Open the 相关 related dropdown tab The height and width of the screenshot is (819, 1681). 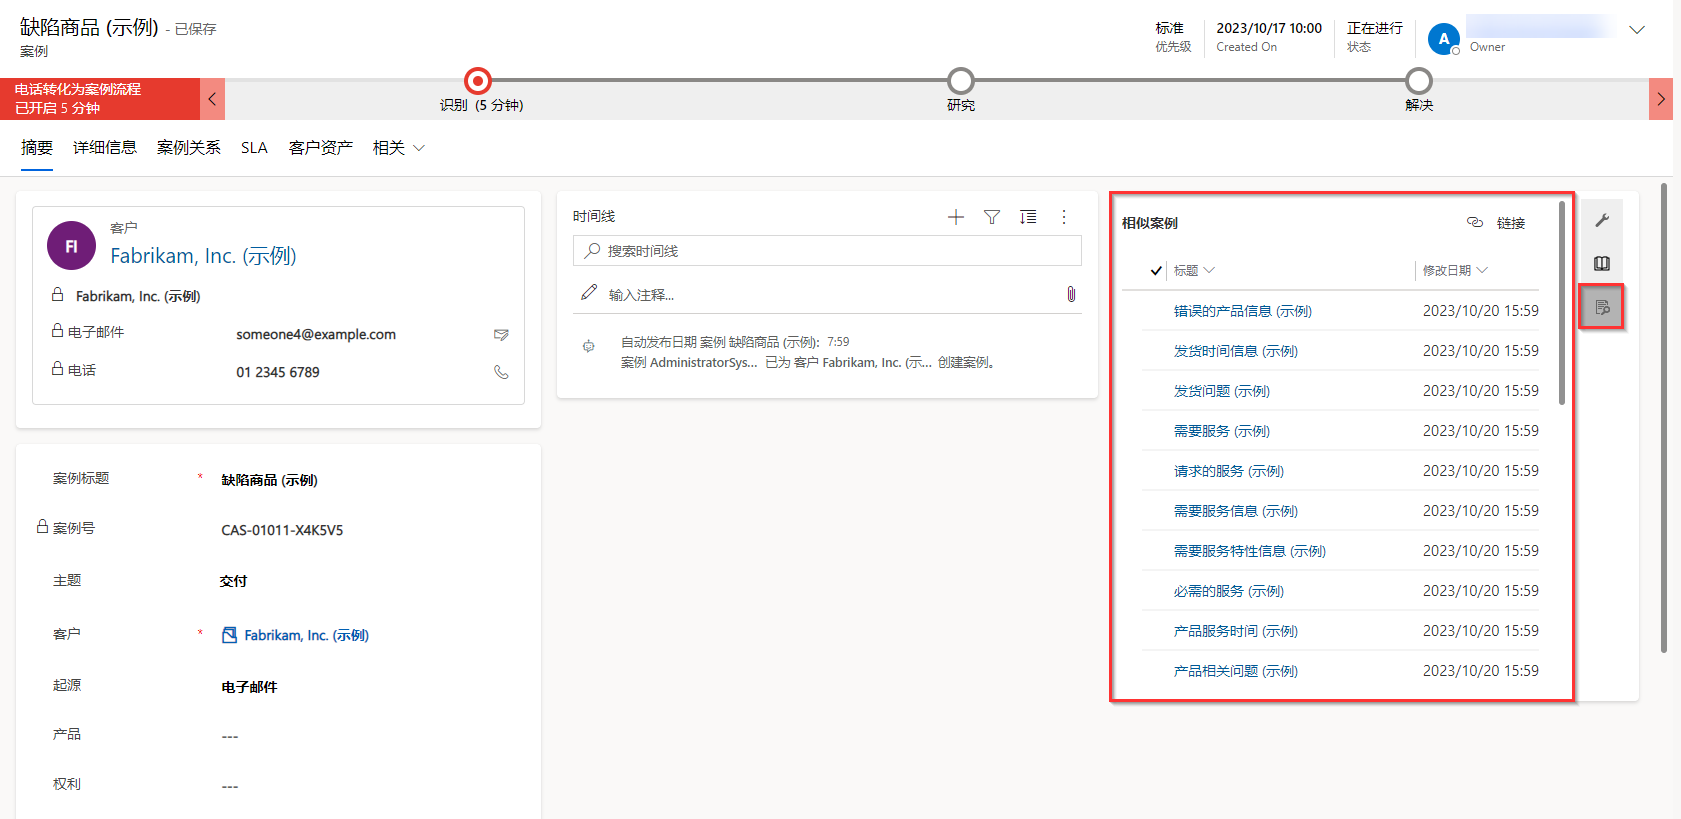coord(398,148)
